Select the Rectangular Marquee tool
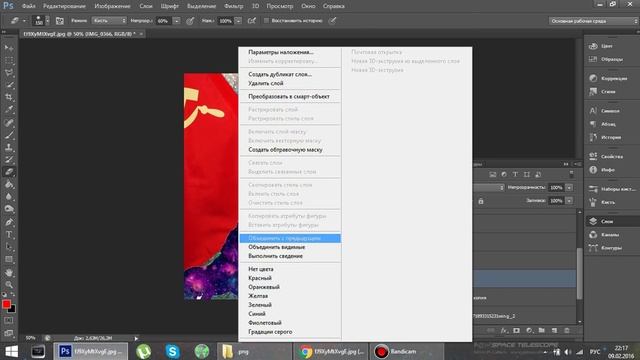The width and height of the screenshot is (640, 360). click(x=9, y=60)
